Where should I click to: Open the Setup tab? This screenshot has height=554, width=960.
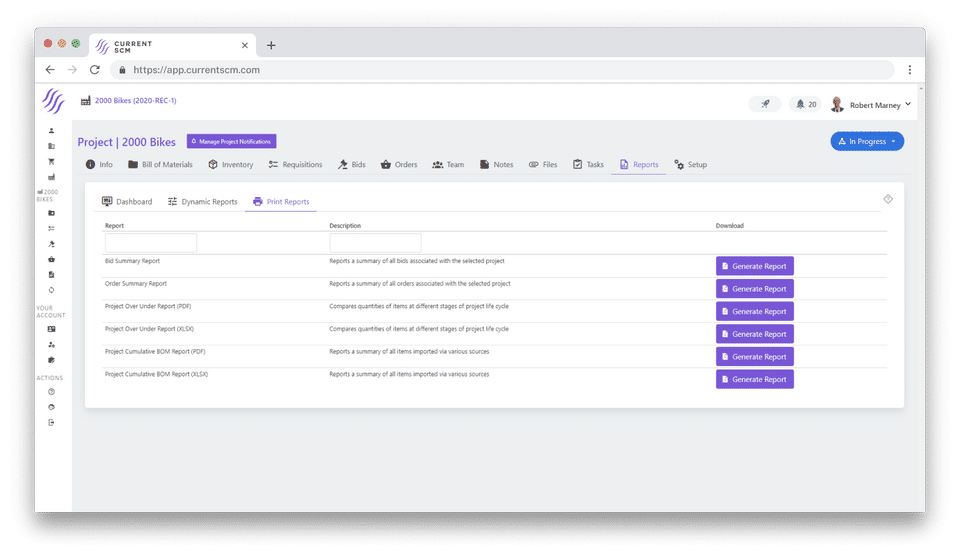click(691, 165)
